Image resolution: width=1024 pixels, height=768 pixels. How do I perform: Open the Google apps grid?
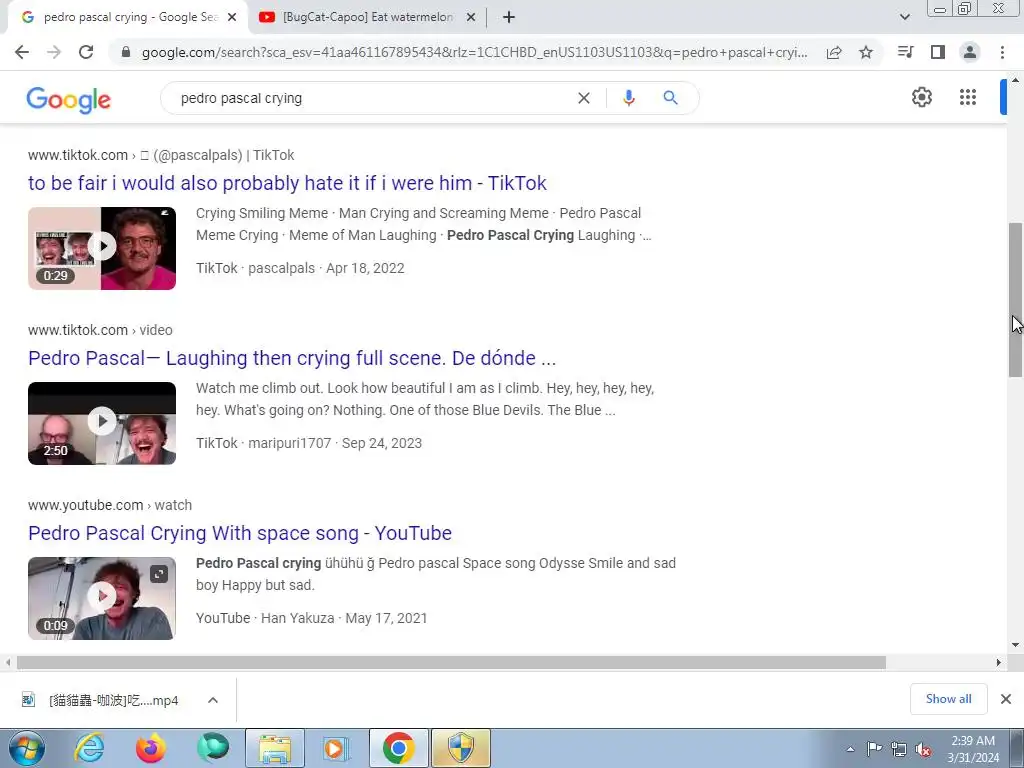[968, 97]
